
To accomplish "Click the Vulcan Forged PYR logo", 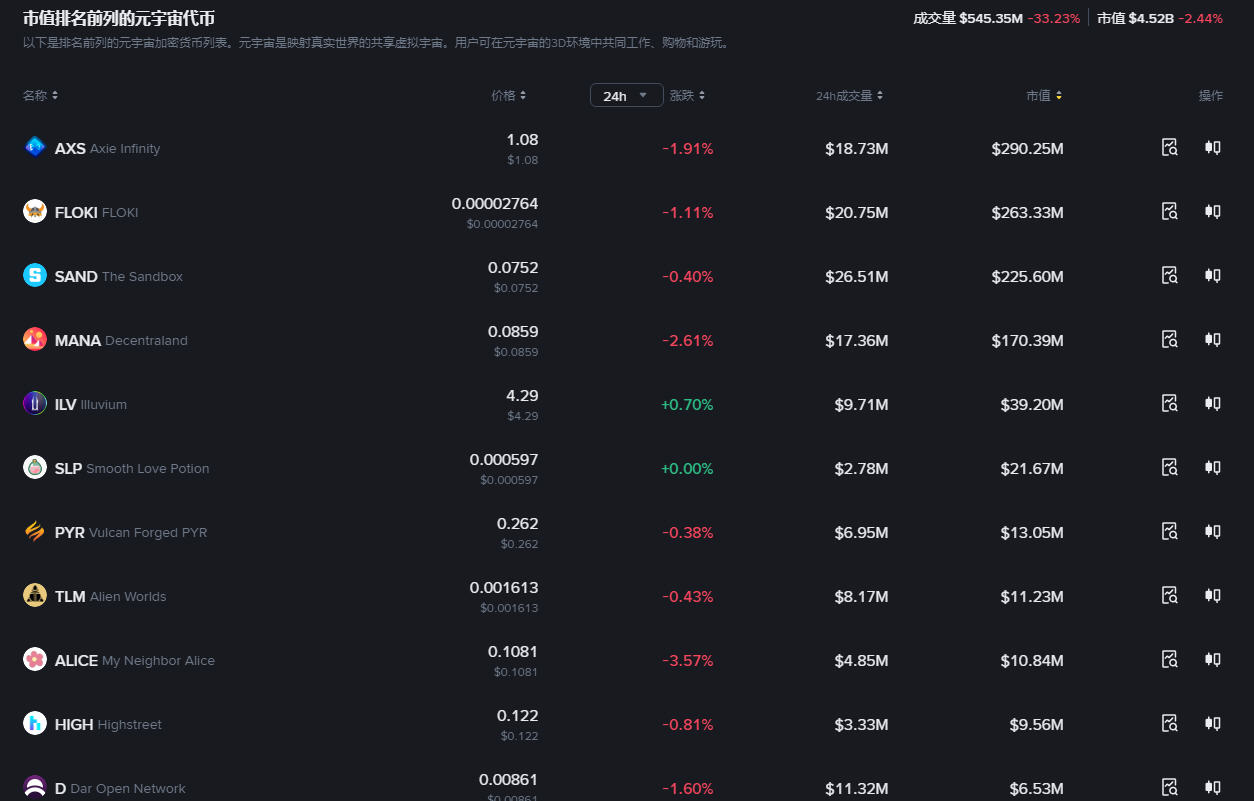I will 35,531.
